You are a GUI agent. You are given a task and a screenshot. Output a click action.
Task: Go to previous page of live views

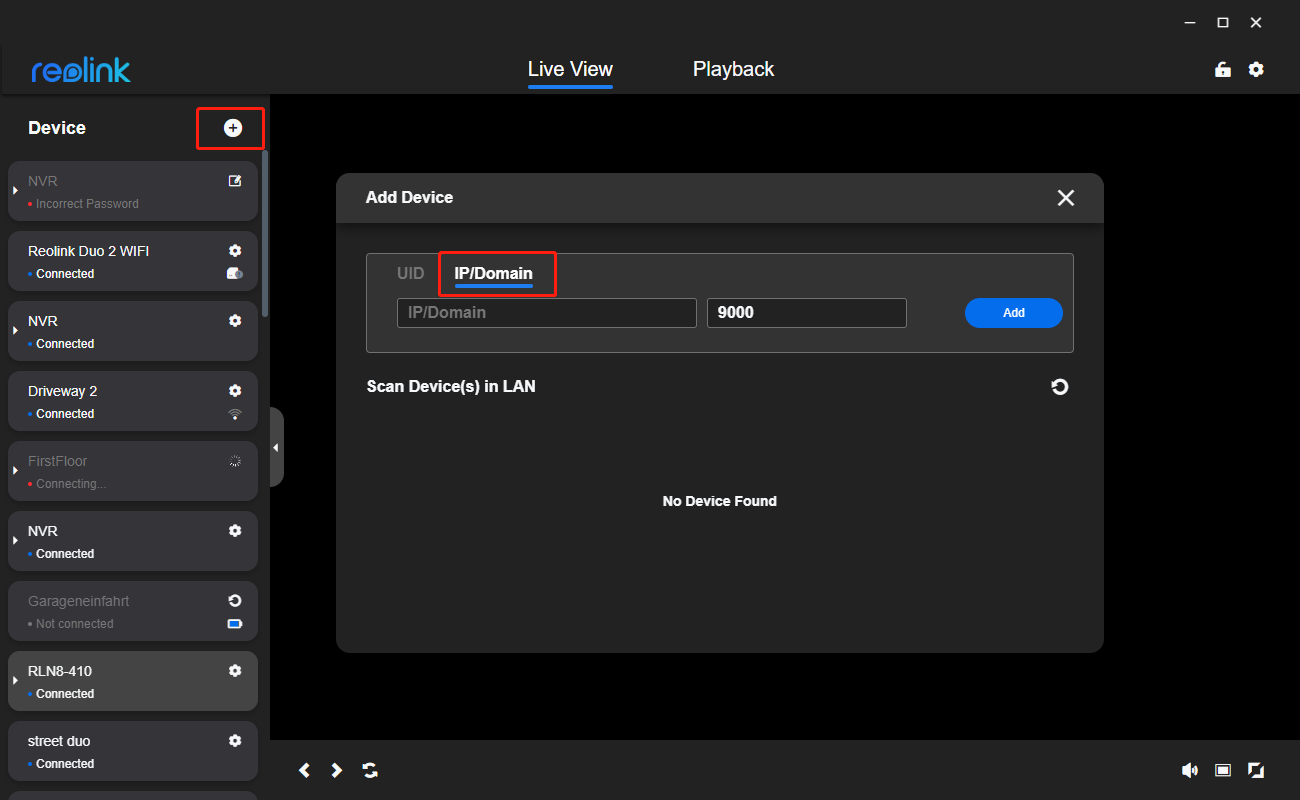305,770
